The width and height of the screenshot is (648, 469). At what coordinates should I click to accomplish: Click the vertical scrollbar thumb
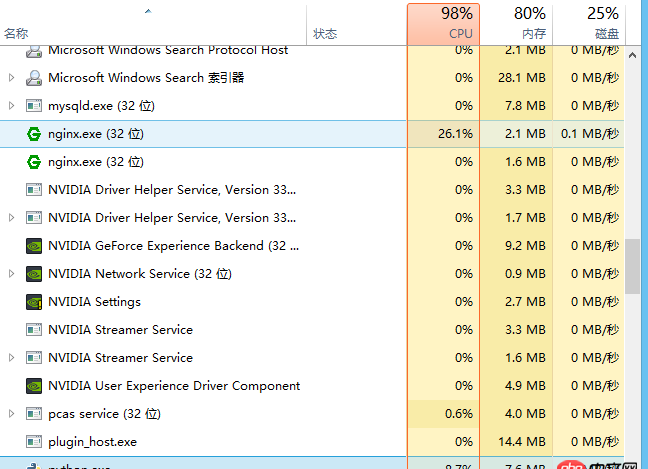633,264
